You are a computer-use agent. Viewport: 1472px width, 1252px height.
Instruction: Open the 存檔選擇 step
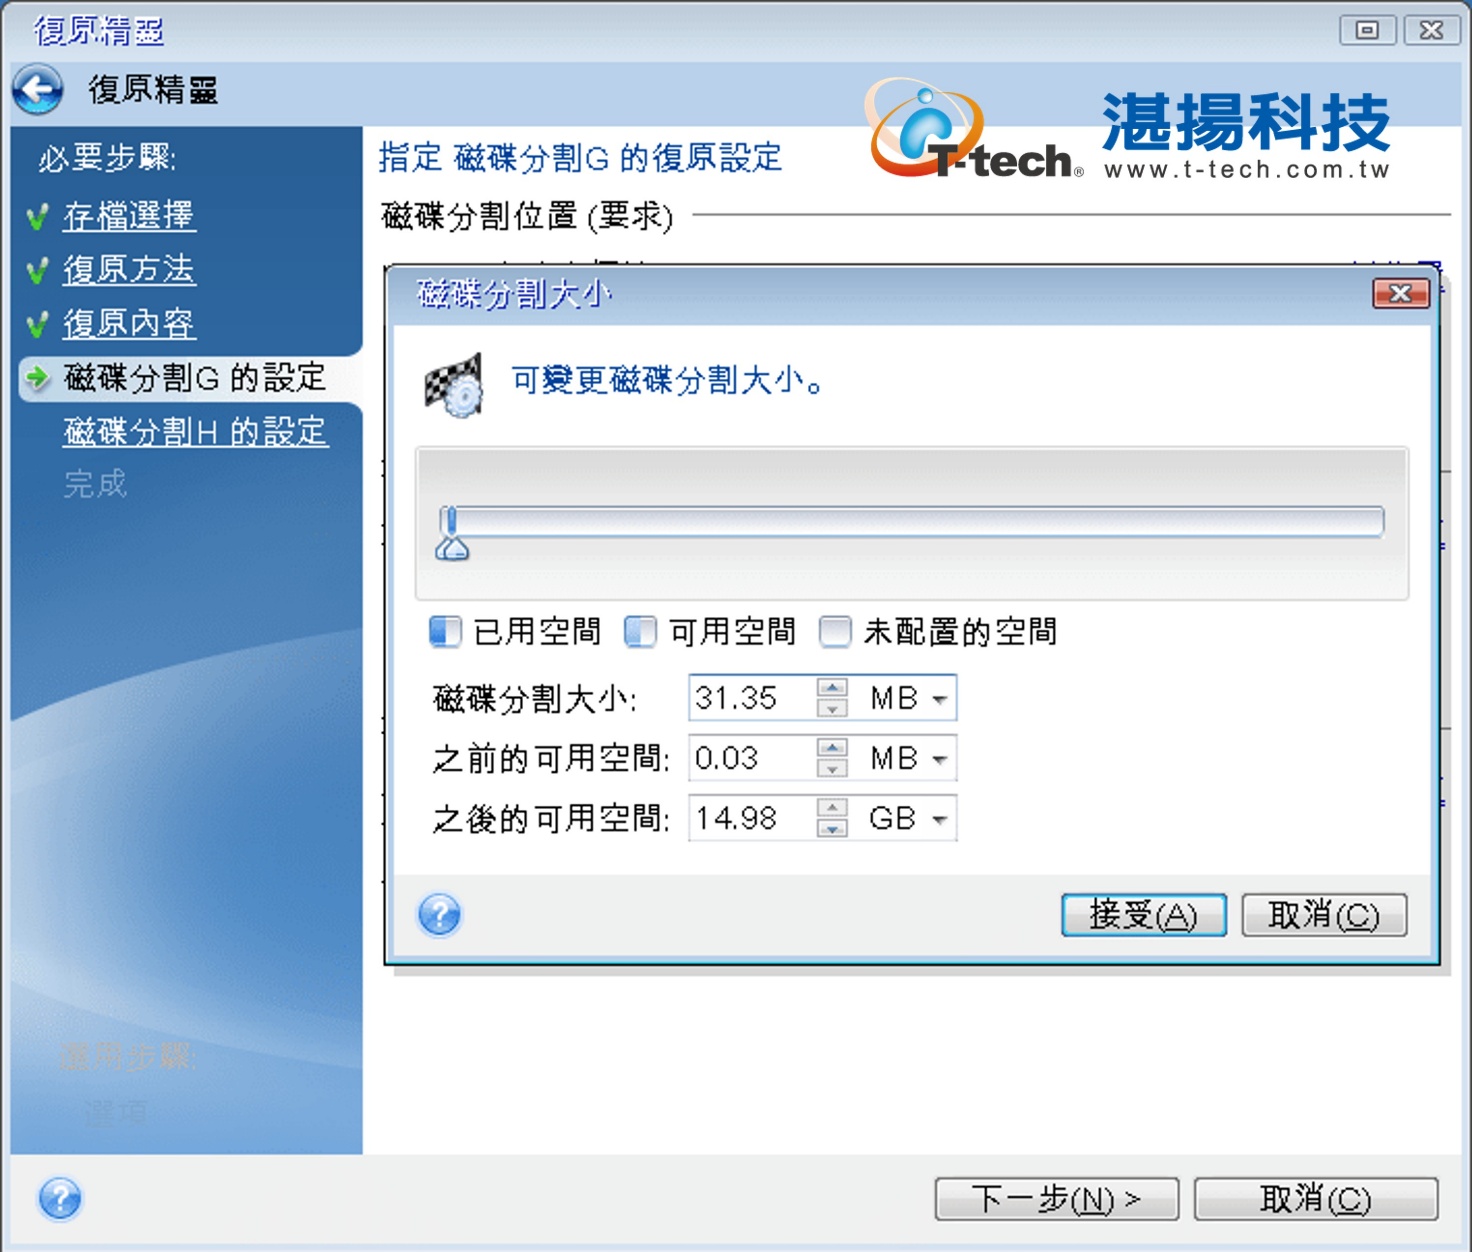(x=129, y=216)
